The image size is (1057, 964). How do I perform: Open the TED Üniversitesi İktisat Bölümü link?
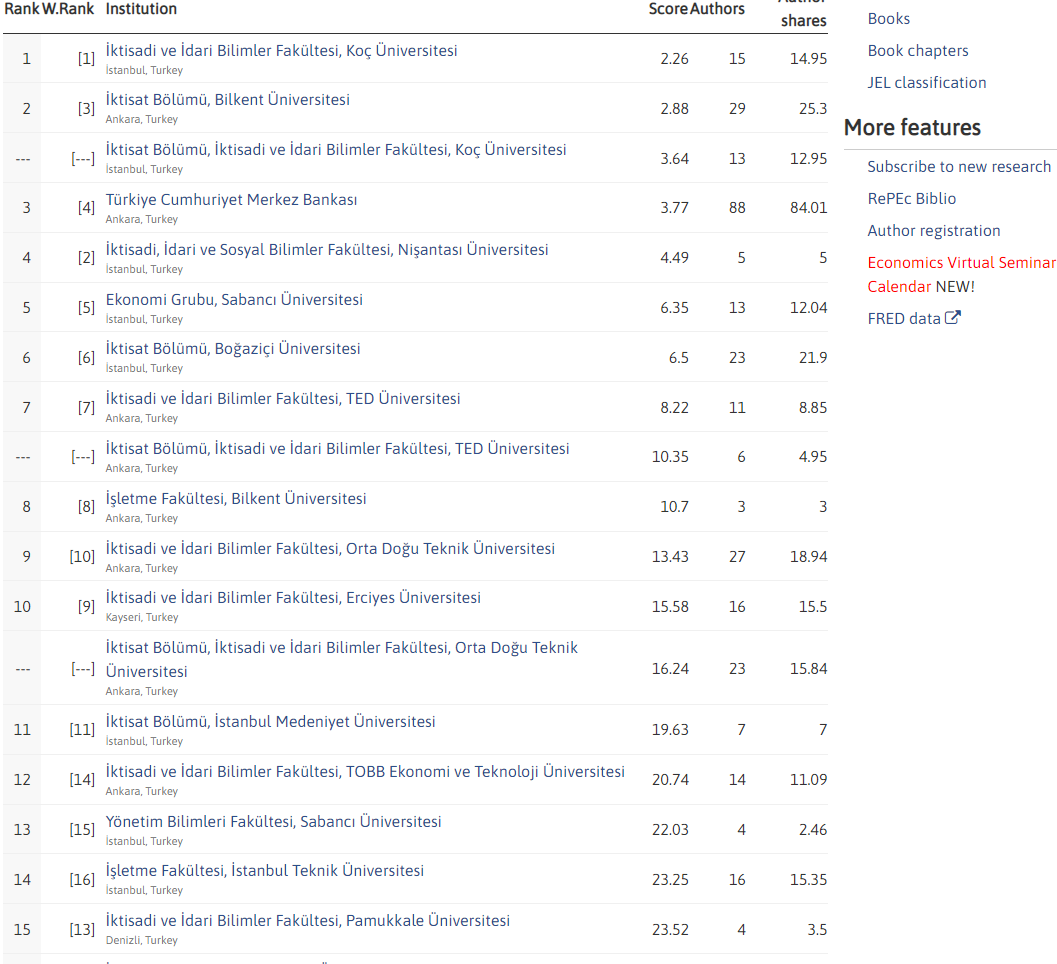337,448
